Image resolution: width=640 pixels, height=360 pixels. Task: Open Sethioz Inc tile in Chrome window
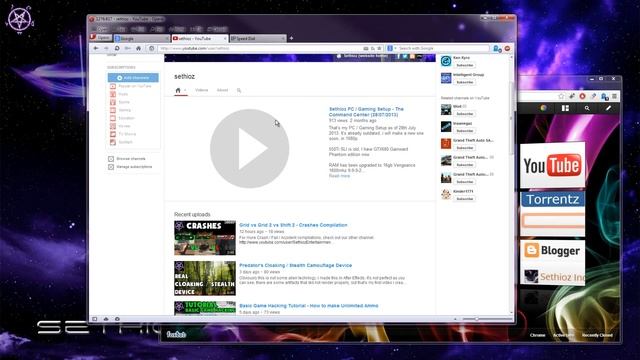pos(554,277)
